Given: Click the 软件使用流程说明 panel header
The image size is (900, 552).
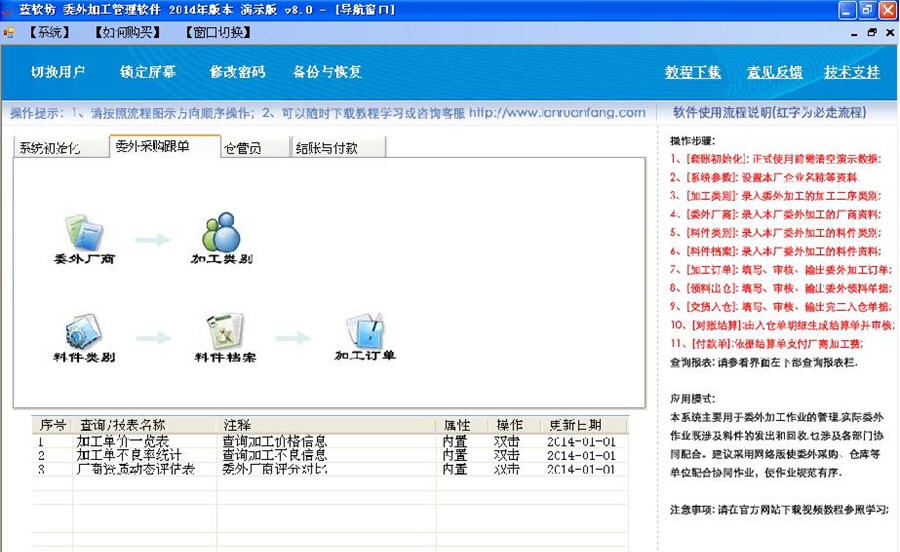Looking at the screenshot, I should (770, 112).
